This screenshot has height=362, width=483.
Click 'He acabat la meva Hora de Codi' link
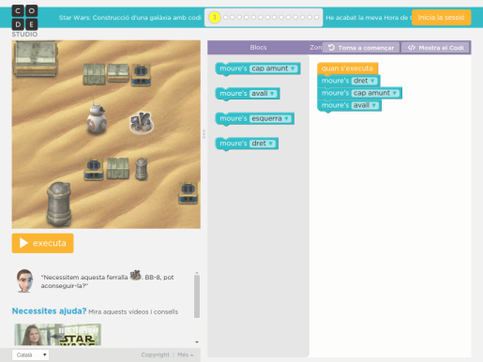368,17
